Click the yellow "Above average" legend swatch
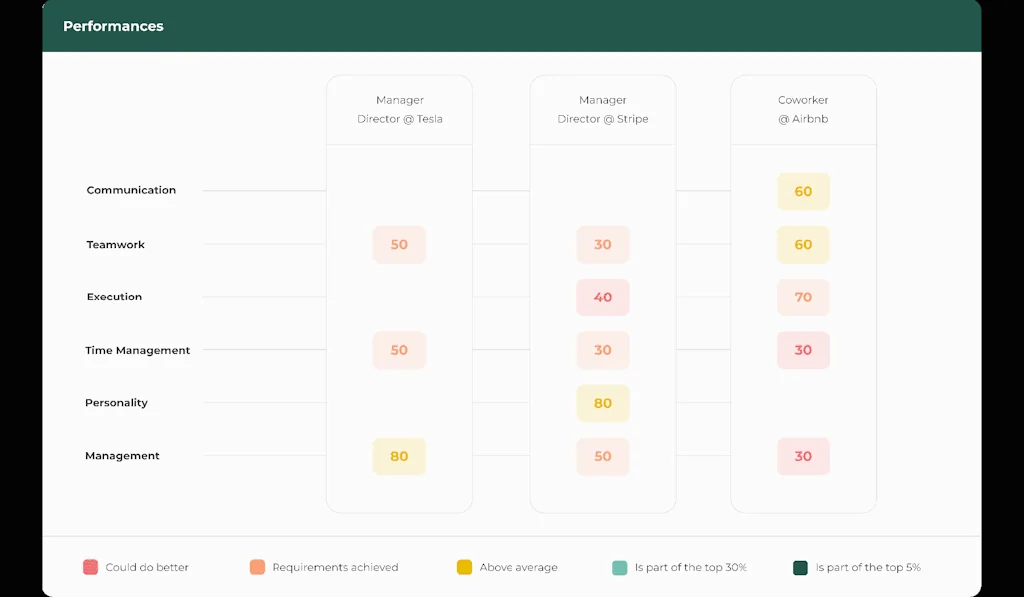This screenshot has width=1024, height=597. 464,567
